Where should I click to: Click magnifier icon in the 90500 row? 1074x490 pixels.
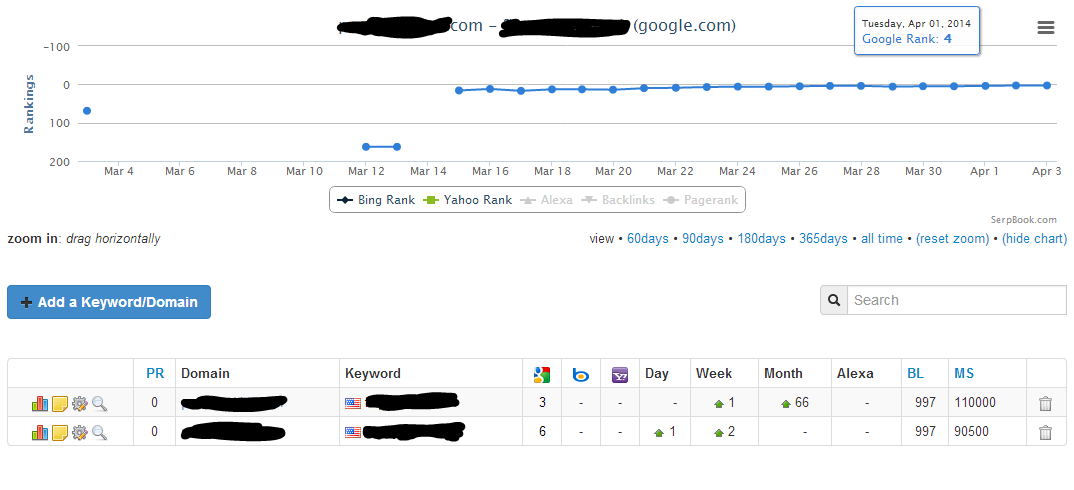click(x=100, y=432)
